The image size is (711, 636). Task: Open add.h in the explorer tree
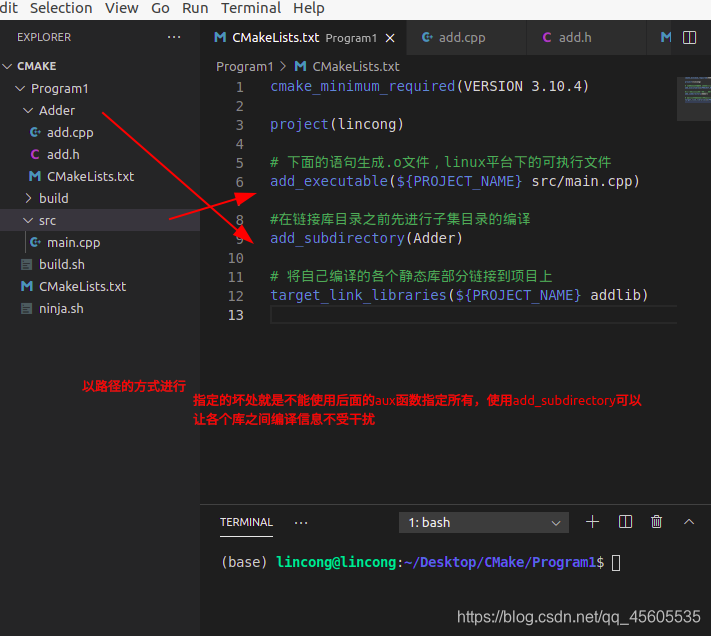click(63, 155)
